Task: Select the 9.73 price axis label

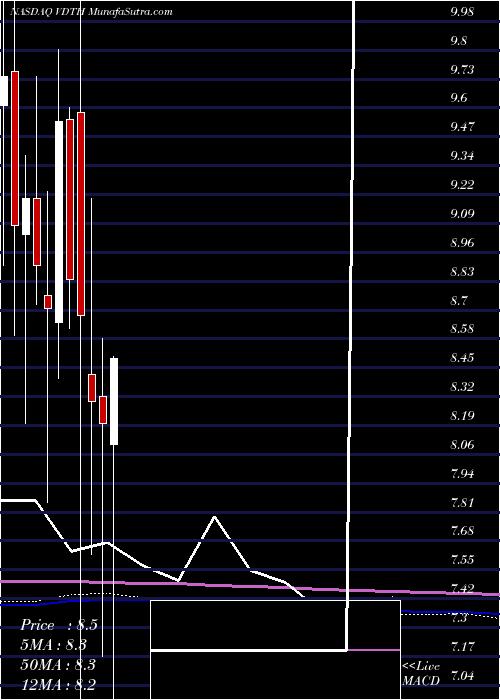Action: point(462,70)
